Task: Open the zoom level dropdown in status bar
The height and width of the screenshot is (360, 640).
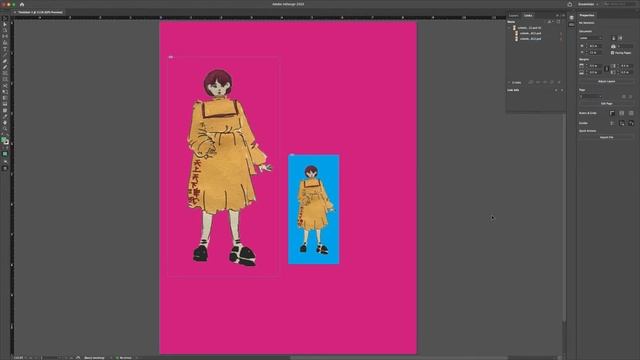Action: click(x=25, y=358)
